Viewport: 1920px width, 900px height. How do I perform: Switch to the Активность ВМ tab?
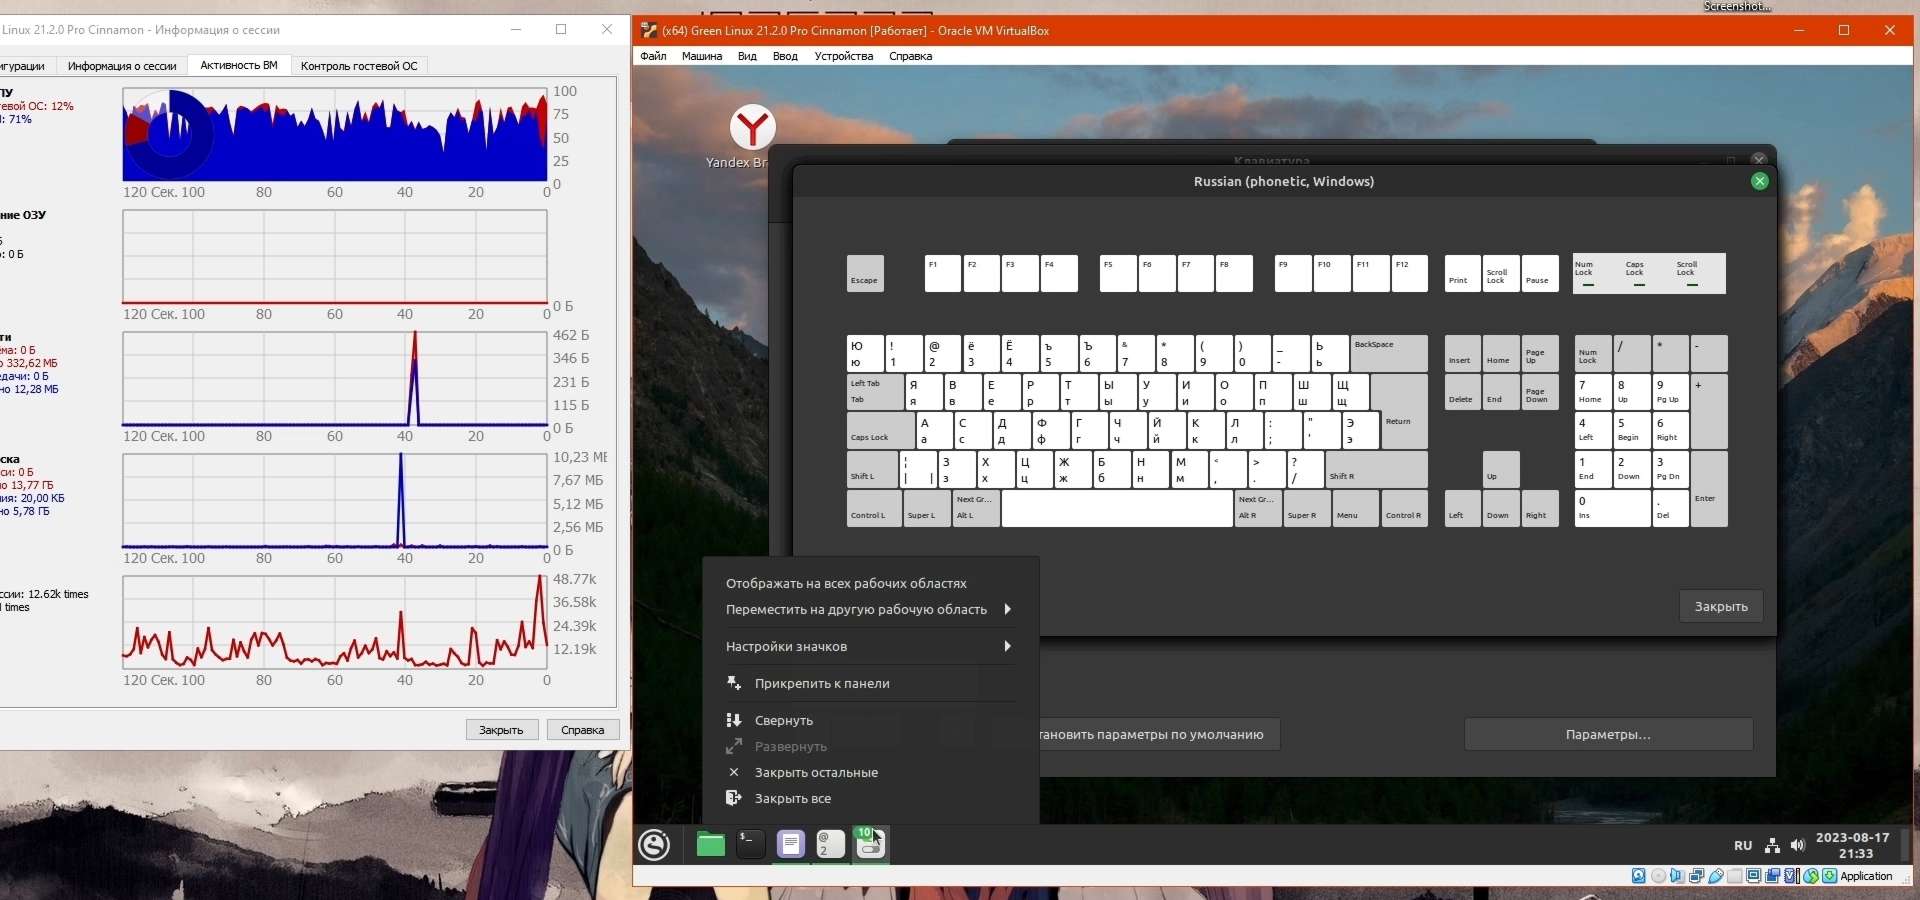pyautogui.click(x=239, y=65)
